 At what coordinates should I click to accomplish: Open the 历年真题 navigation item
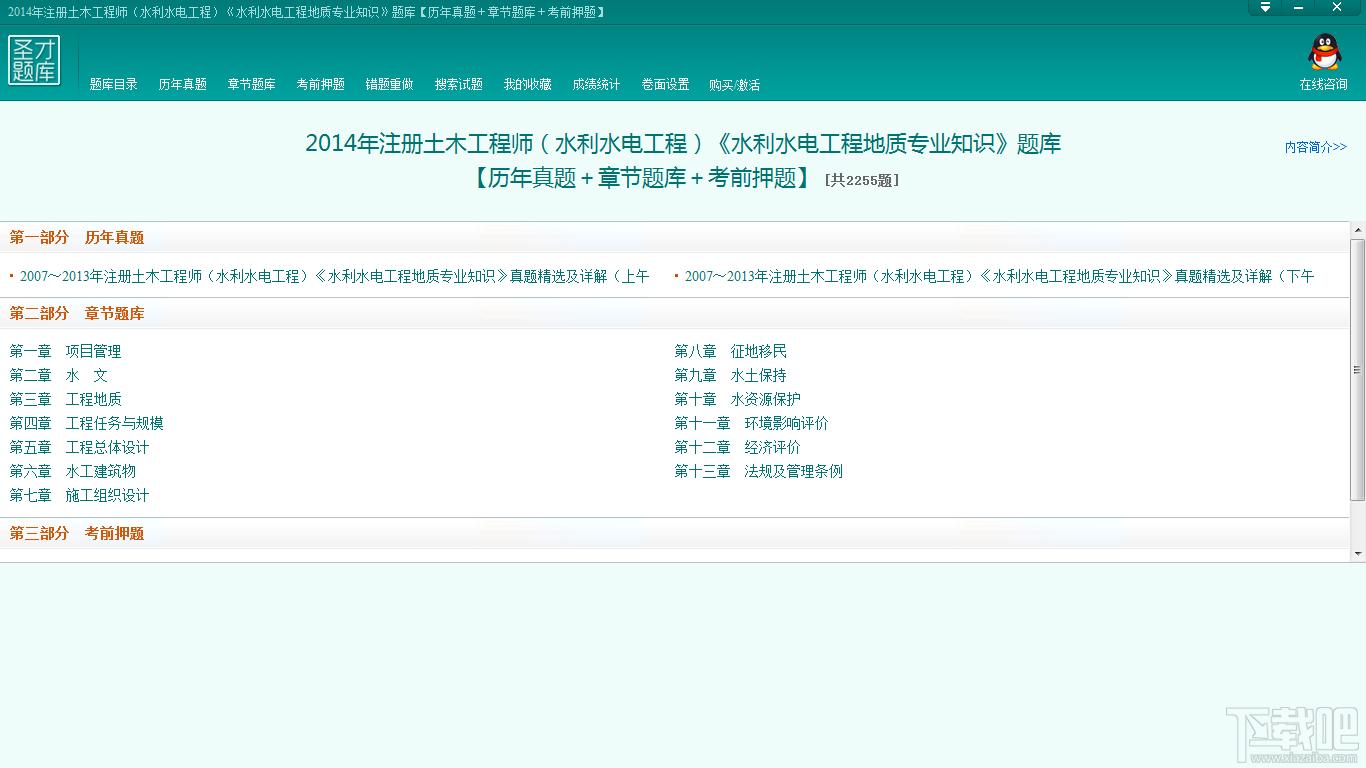coord(181,84)
